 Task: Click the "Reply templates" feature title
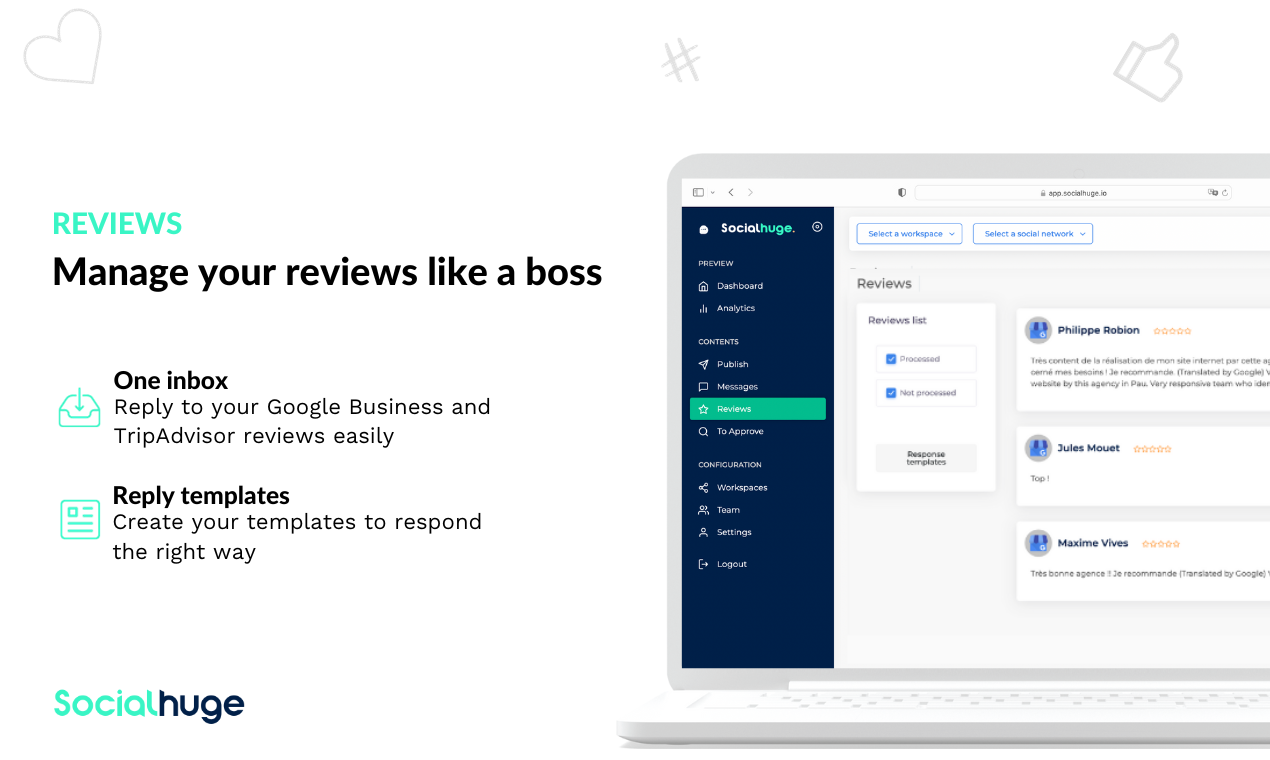(201, 495)
